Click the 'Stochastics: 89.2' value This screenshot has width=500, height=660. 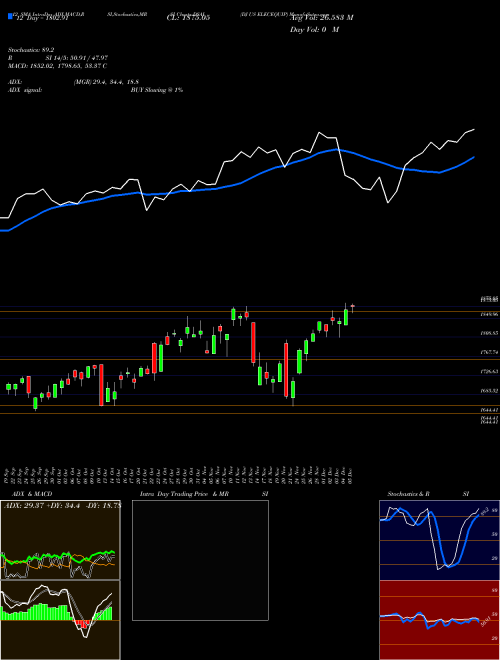point(31,50)
